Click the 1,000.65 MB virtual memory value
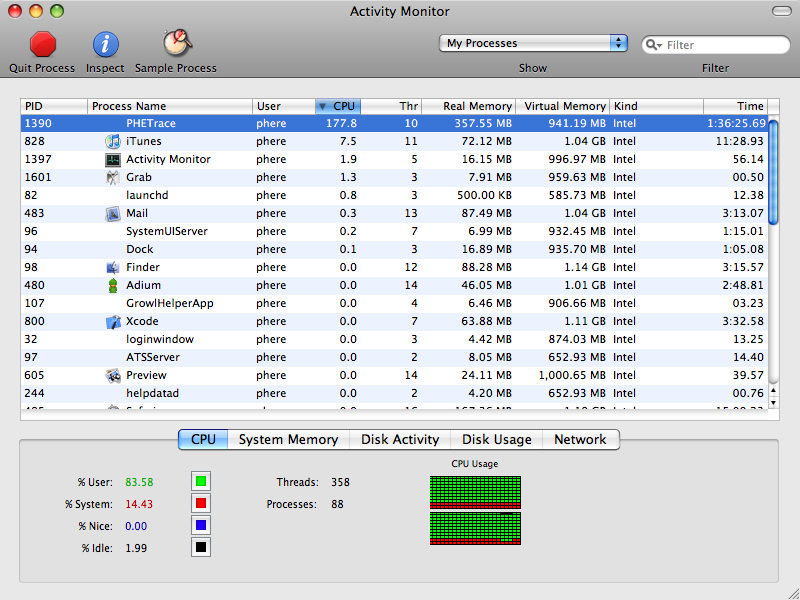This screenshot has width=800, height=600. click(572, 376)
